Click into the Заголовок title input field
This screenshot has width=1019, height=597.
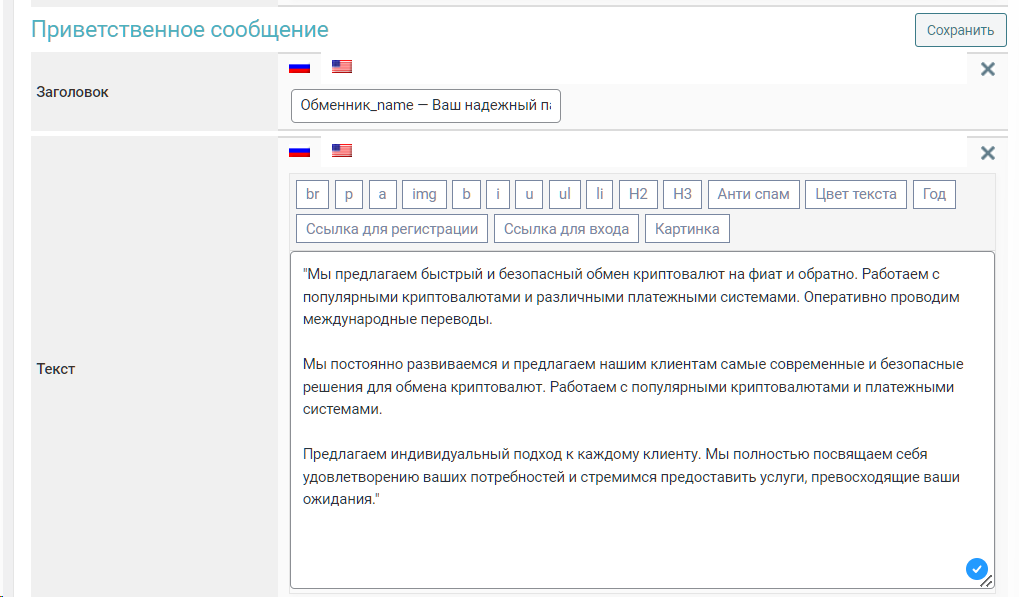coord(425,106)
